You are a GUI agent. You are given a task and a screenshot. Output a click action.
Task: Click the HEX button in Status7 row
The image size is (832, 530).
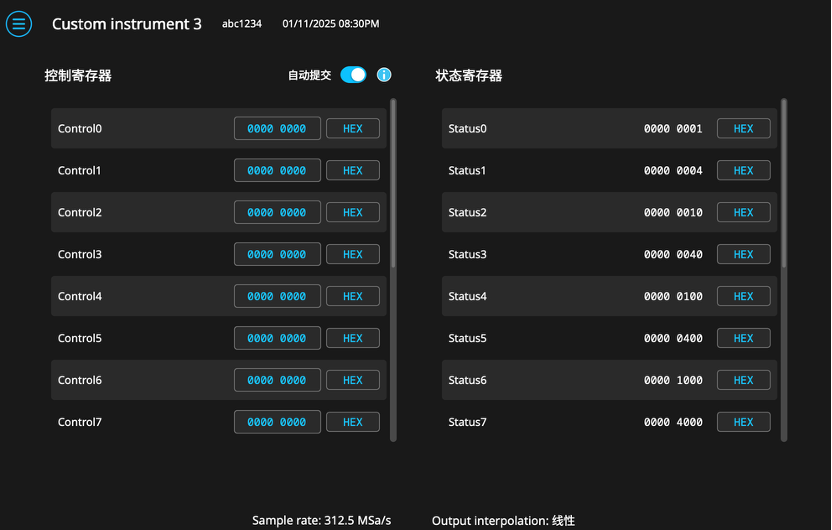[743, 423]
